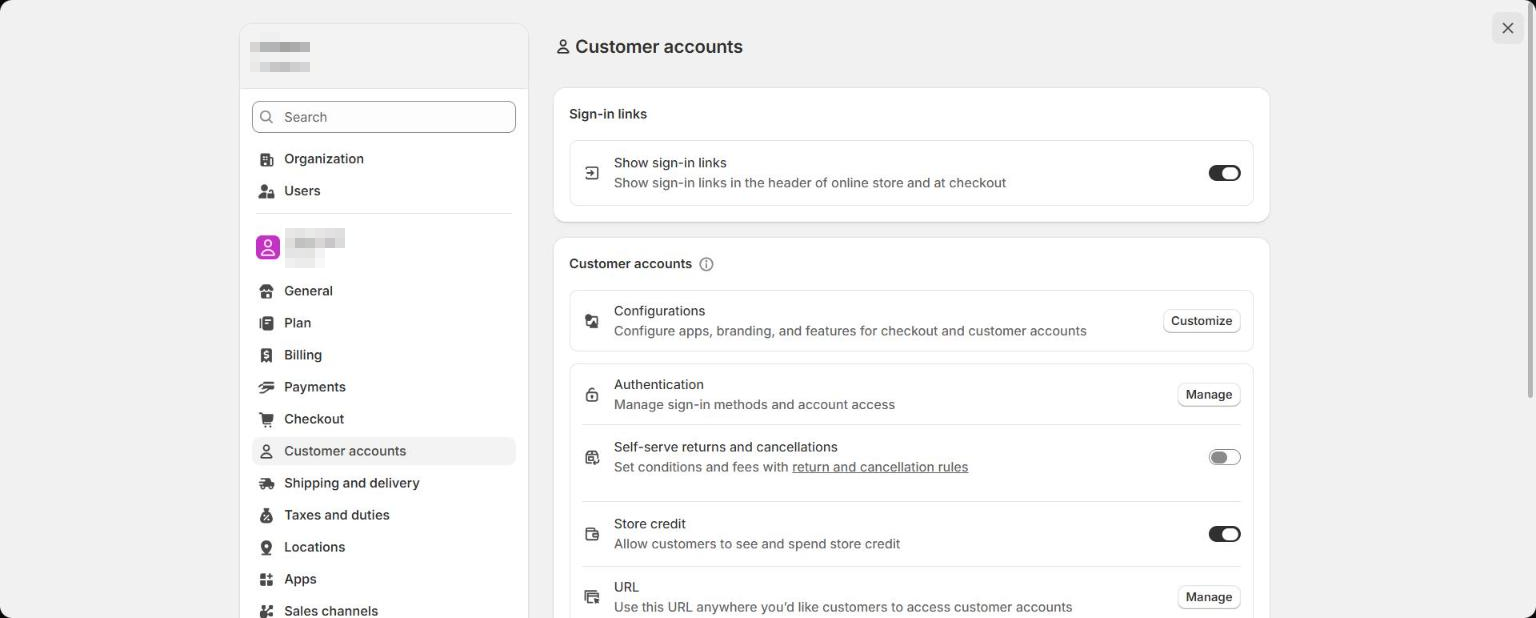
Task: Enable Self-serve returns and cancellations toggle
Action: (1224, 457)
